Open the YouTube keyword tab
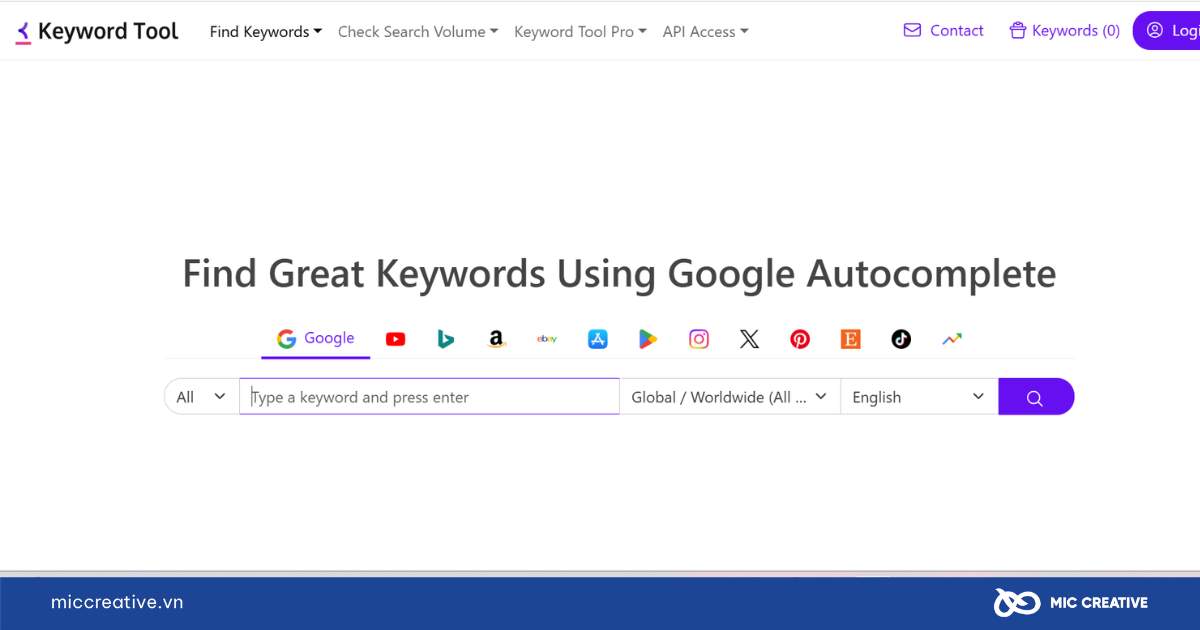Image resolution: width=1200 pixels, height=630 pixels. [396, 339]
